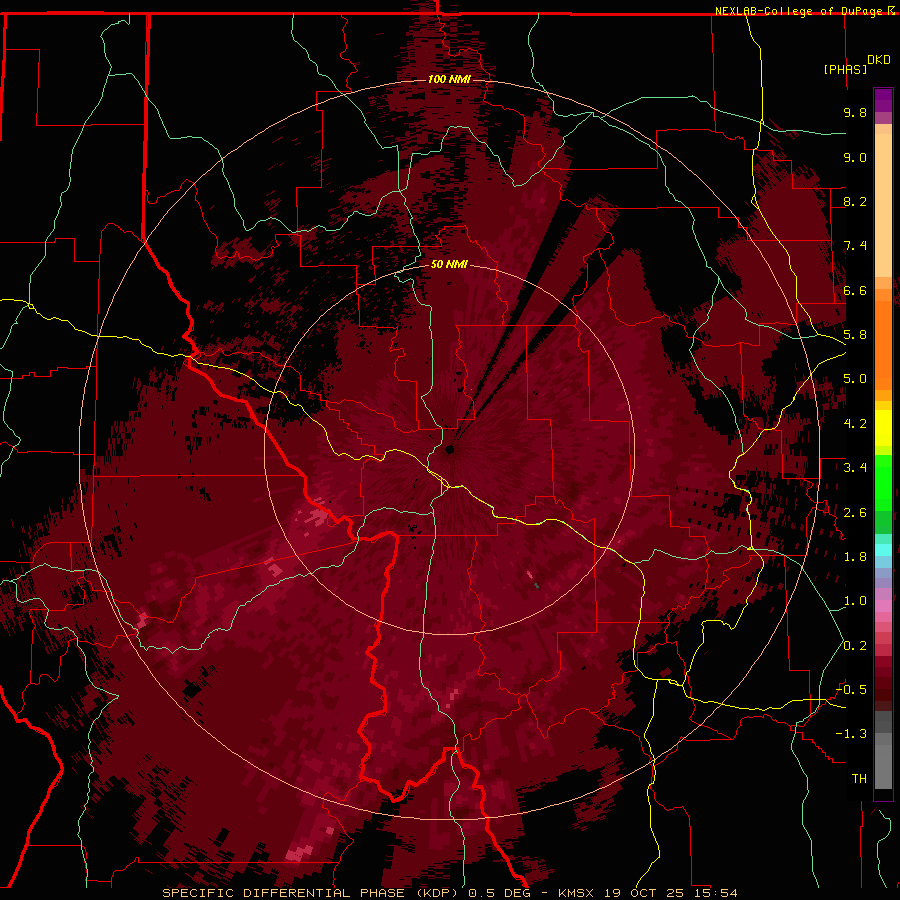Click the 9.0 legend value
The height and width of the screenshot is (900, 900).
[855, 157]
